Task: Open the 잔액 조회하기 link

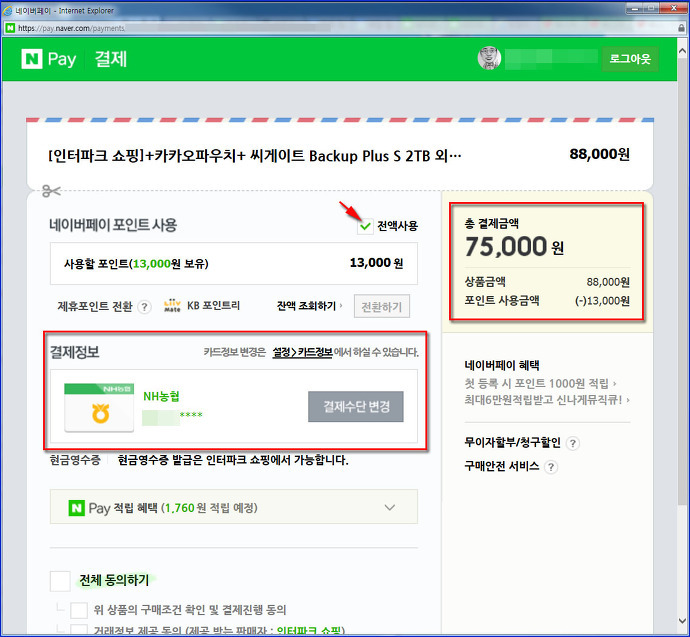Action: (x=309, y=306)
